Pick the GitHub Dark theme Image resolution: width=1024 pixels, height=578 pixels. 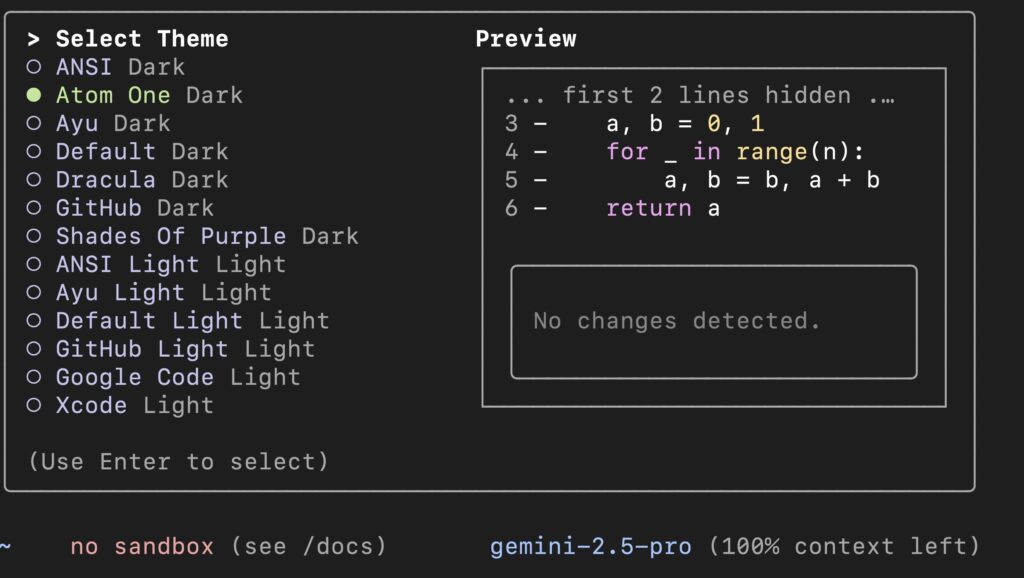click(x=135, y=208)
